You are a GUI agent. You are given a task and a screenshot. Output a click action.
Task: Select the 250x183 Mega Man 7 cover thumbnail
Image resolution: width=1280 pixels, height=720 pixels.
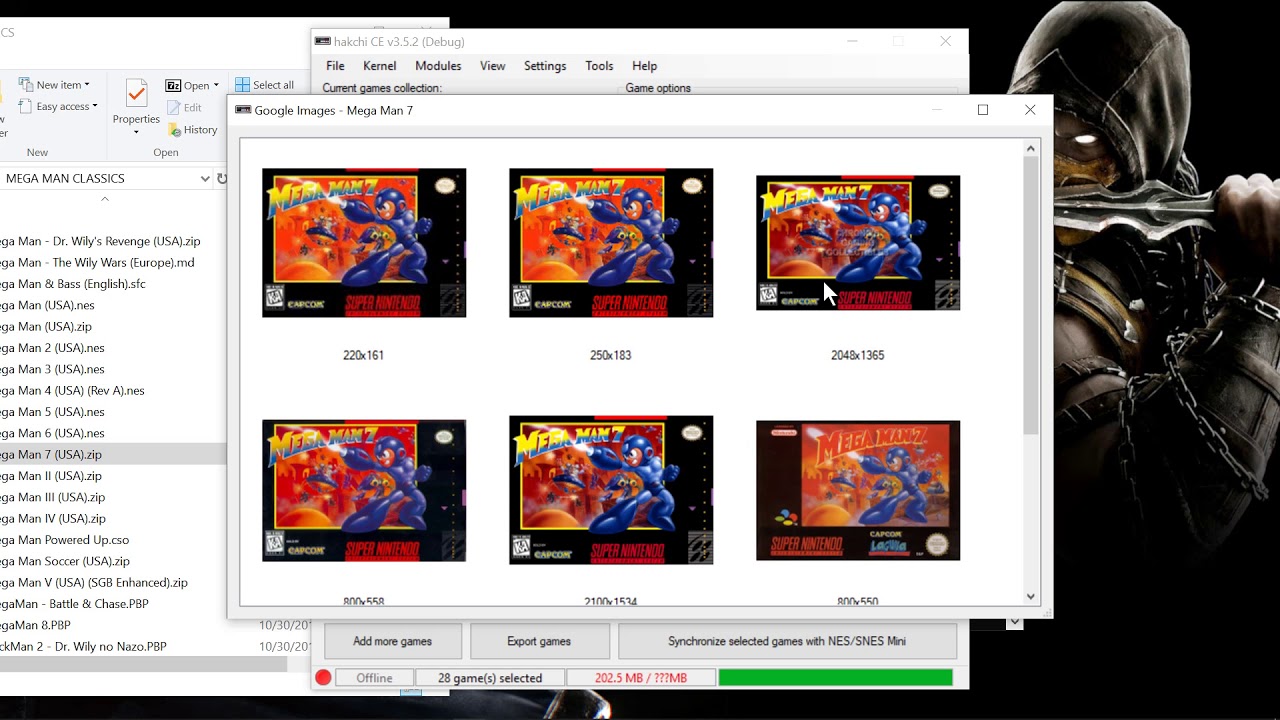[x=611, y=243]
